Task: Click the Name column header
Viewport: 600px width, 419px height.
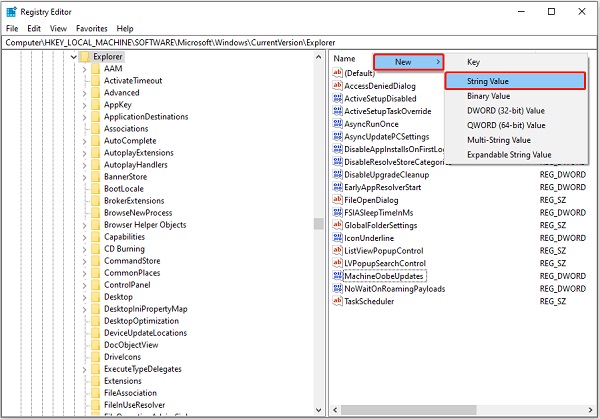Action: click(x=344, y=59)
